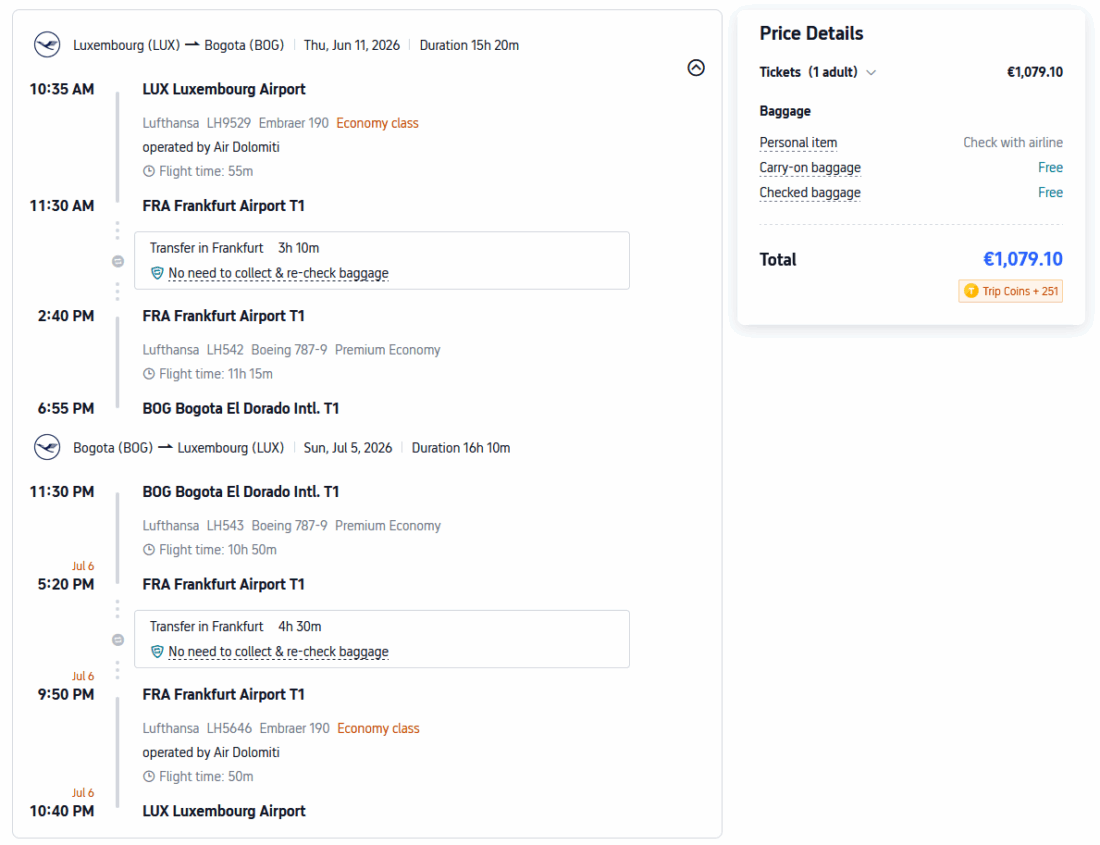This screenshot has height=845, width=1100.
Task: Click the clock icon beside Flight time: 50m
Action: coord(149,777)
